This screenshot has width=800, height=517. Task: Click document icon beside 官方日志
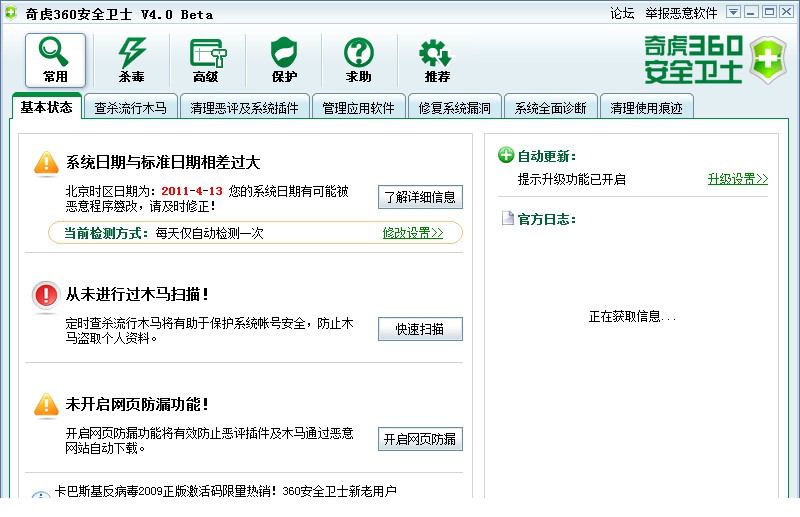(x=508, y=218)
